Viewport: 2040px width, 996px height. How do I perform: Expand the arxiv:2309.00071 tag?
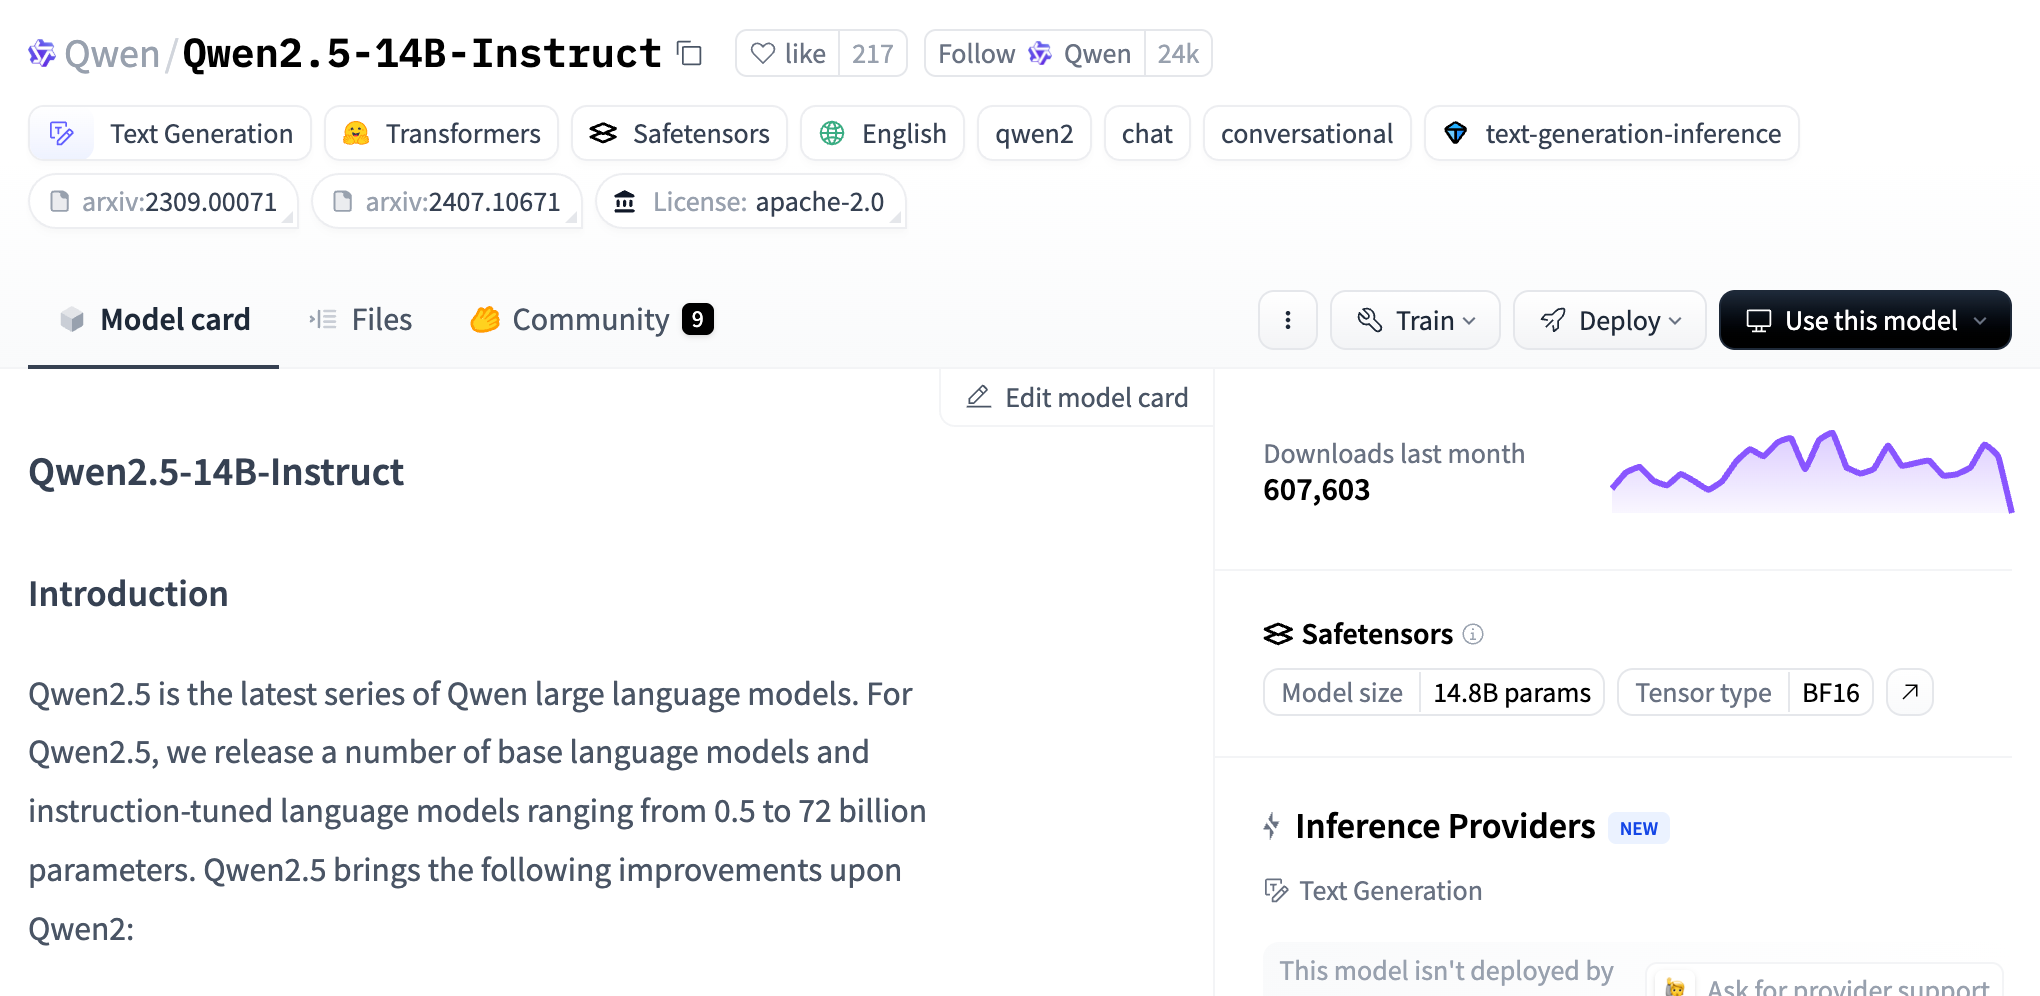tap(163, 201)
